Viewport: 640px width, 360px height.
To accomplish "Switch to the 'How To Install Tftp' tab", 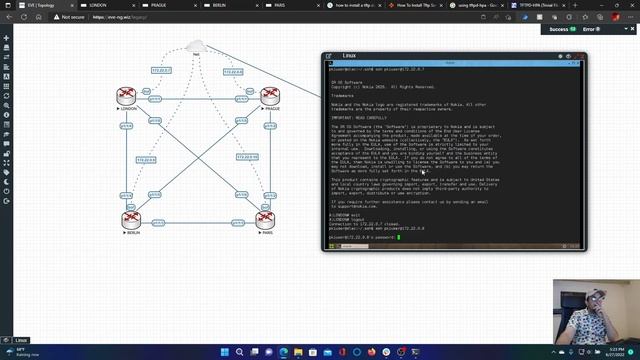I will [x=415, y=5].
